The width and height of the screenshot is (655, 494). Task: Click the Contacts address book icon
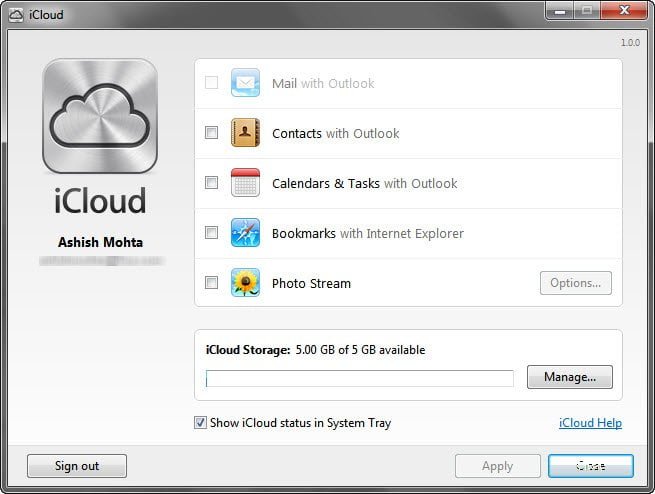coord(245,133)
